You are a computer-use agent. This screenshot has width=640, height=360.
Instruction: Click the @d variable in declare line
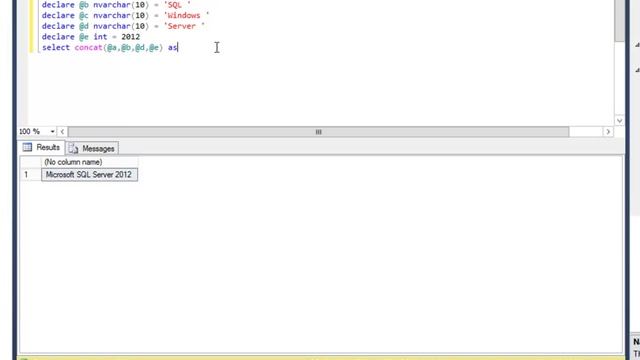(84, 26)
